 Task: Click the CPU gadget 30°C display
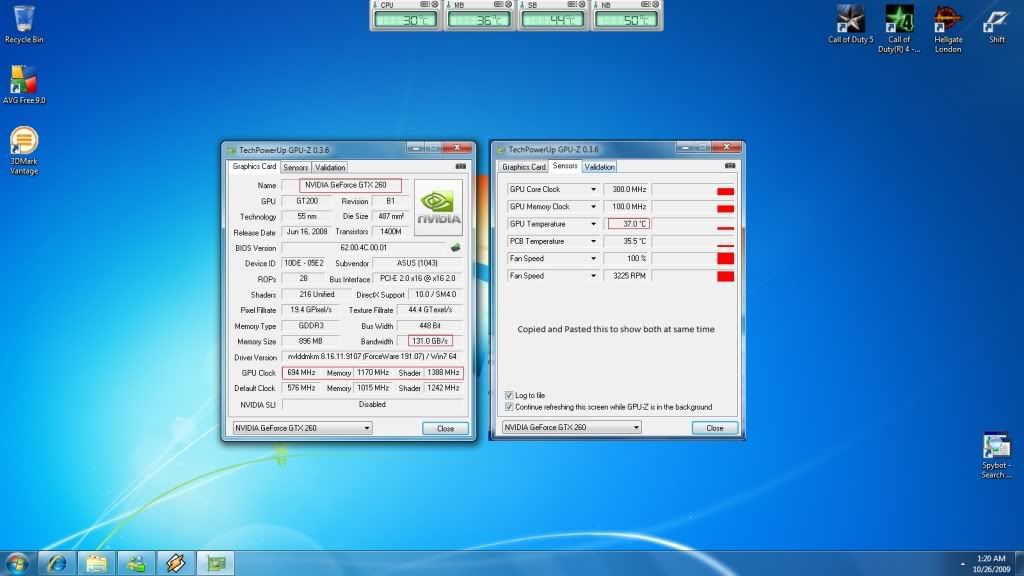[x=406, y=20]
